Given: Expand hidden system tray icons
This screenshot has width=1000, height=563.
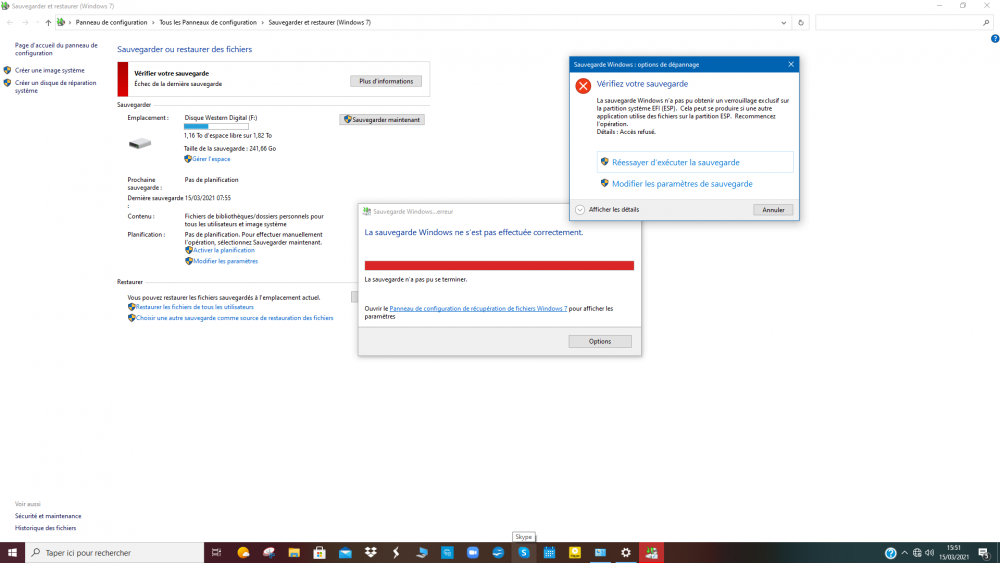Looking at the screenshot, I should click(904, 553).
